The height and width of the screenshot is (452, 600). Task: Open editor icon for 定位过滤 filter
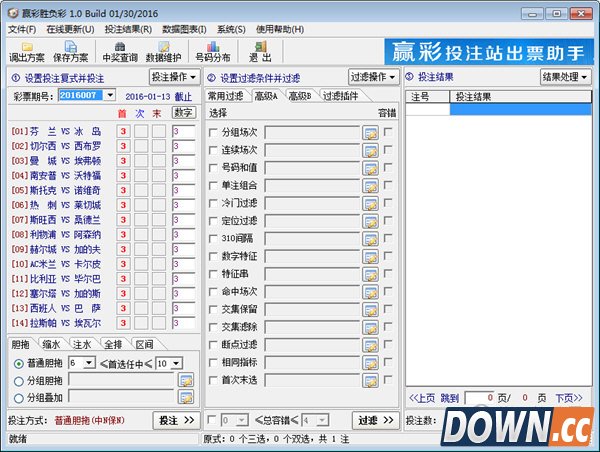tap(370, 222)
